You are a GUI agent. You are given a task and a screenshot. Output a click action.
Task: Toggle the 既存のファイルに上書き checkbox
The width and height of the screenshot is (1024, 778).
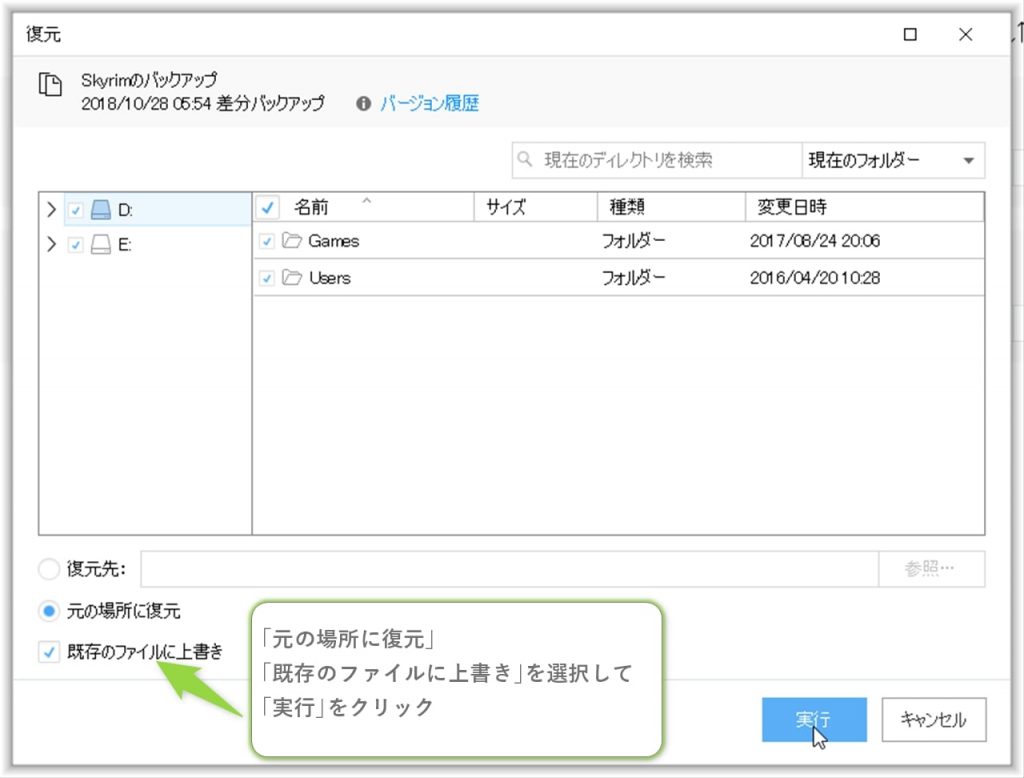coord(48,652)
